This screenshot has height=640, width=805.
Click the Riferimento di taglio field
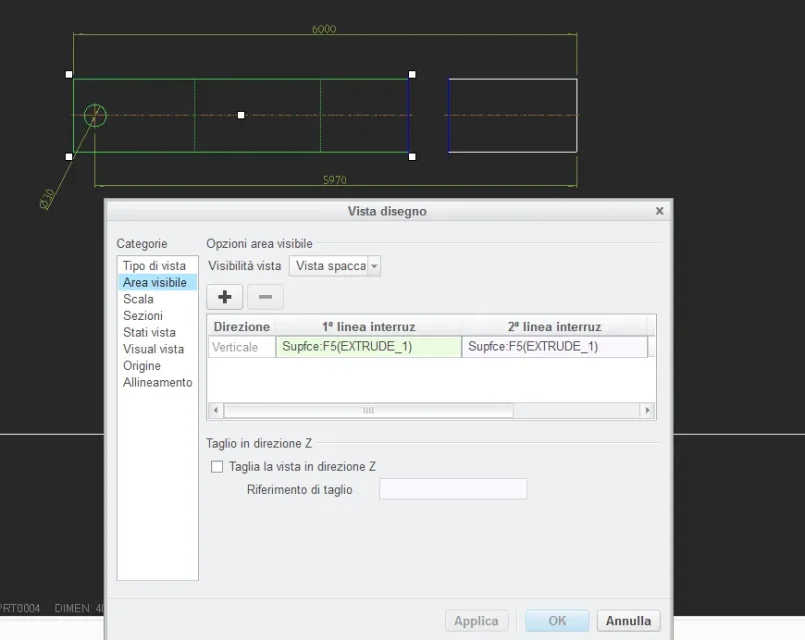(x=453, y=489)
